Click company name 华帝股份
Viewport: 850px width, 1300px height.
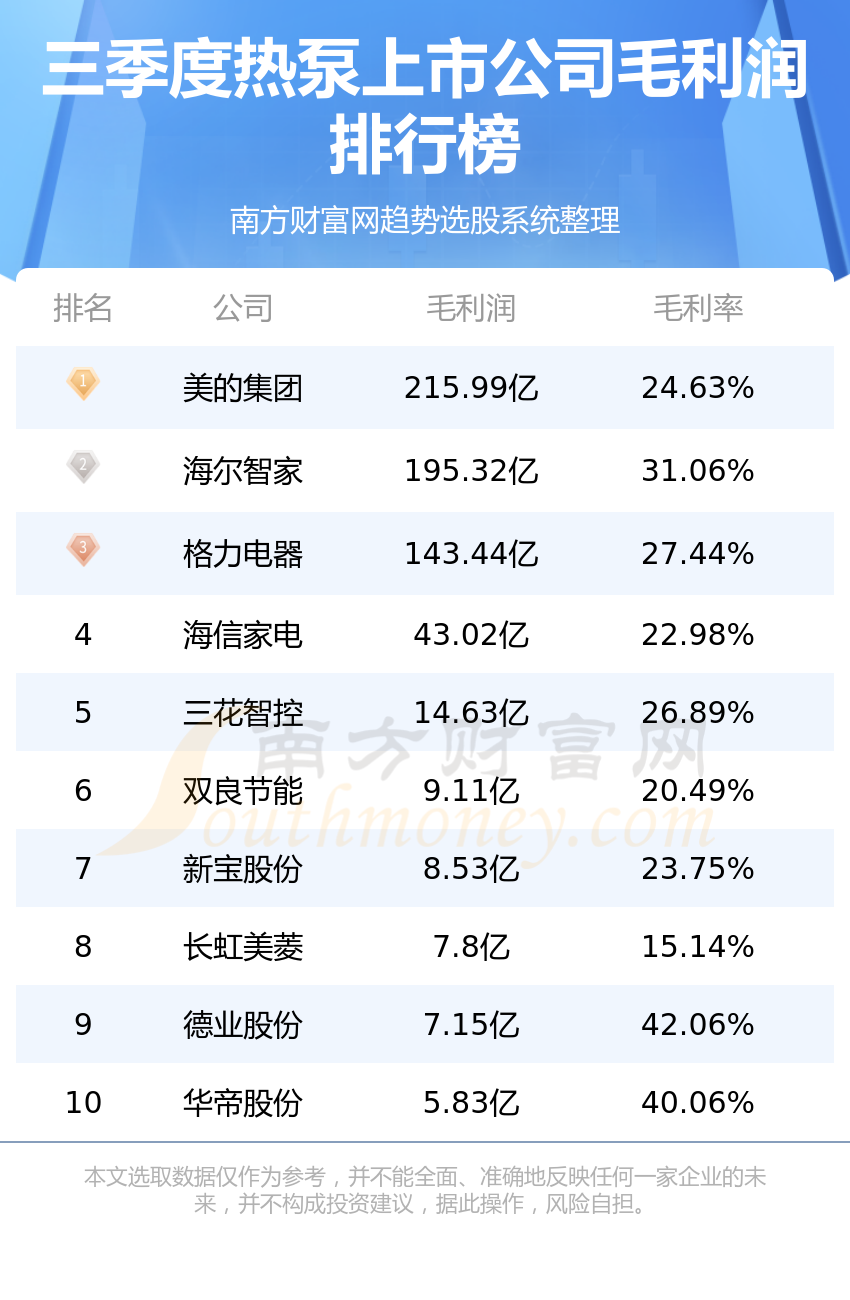(x=243, y=1103)
